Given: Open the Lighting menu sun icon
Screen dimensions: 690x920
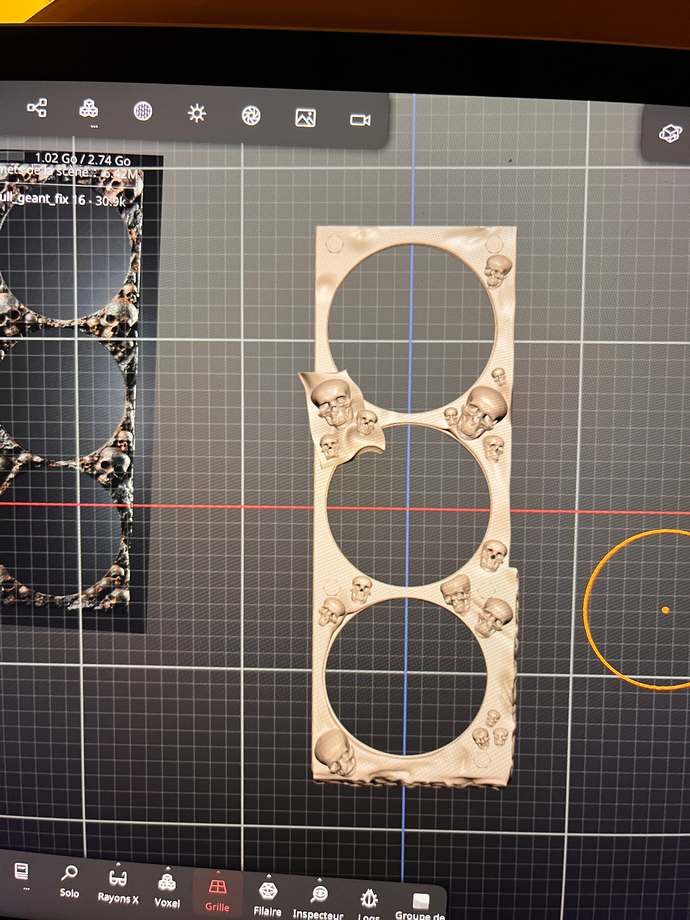Looking at the screenshot, I should click(x=197, y=113).
